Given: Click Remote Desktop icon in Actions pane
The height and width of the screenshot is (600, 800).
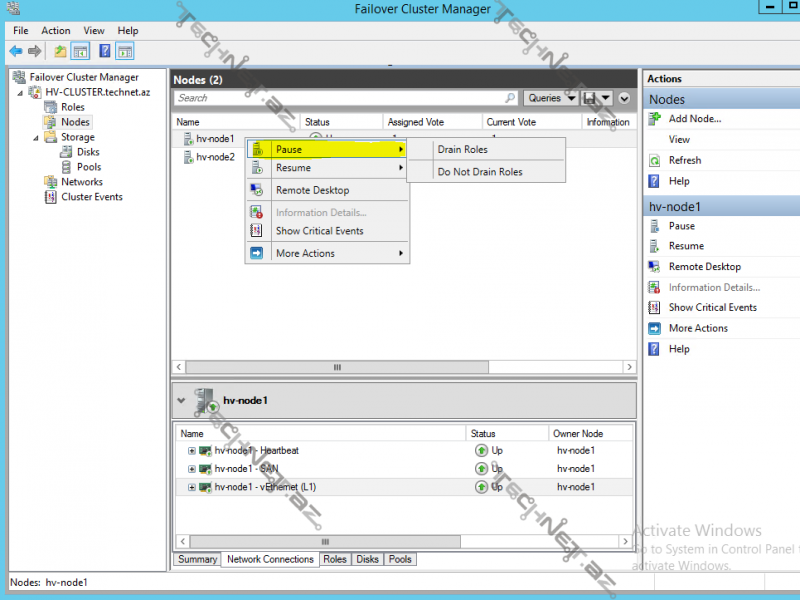Looking at the screenshot, I should (x=654, y=267).
